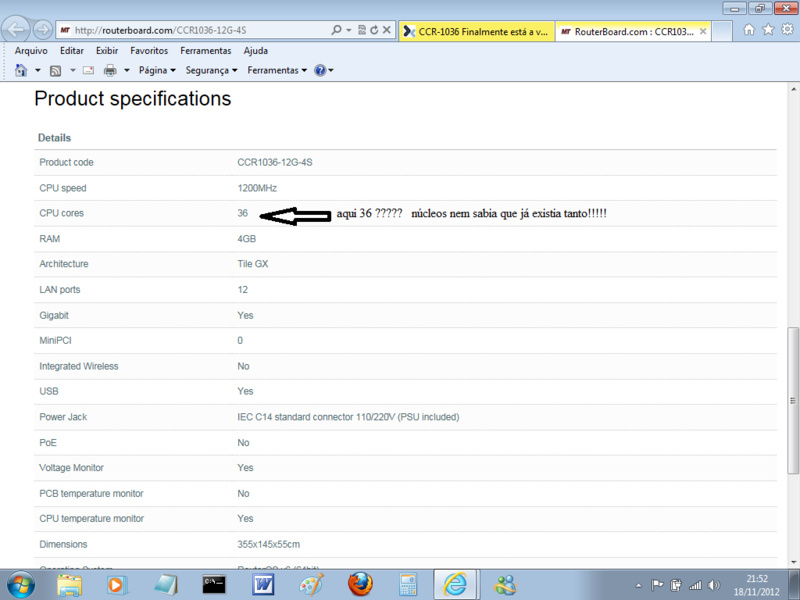Click the scrollbar up arrow
This screenshot has height=600, width=800.
click(793, 89)
